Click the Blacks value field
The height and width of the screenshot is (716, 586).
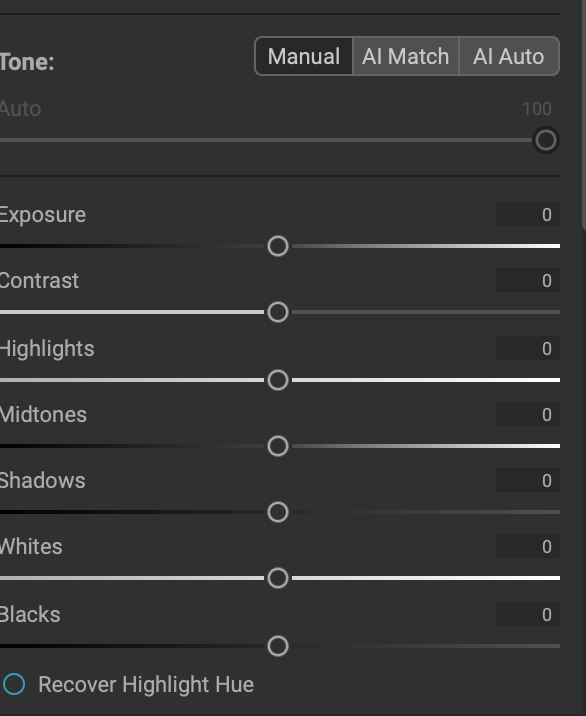click(528, 614)
